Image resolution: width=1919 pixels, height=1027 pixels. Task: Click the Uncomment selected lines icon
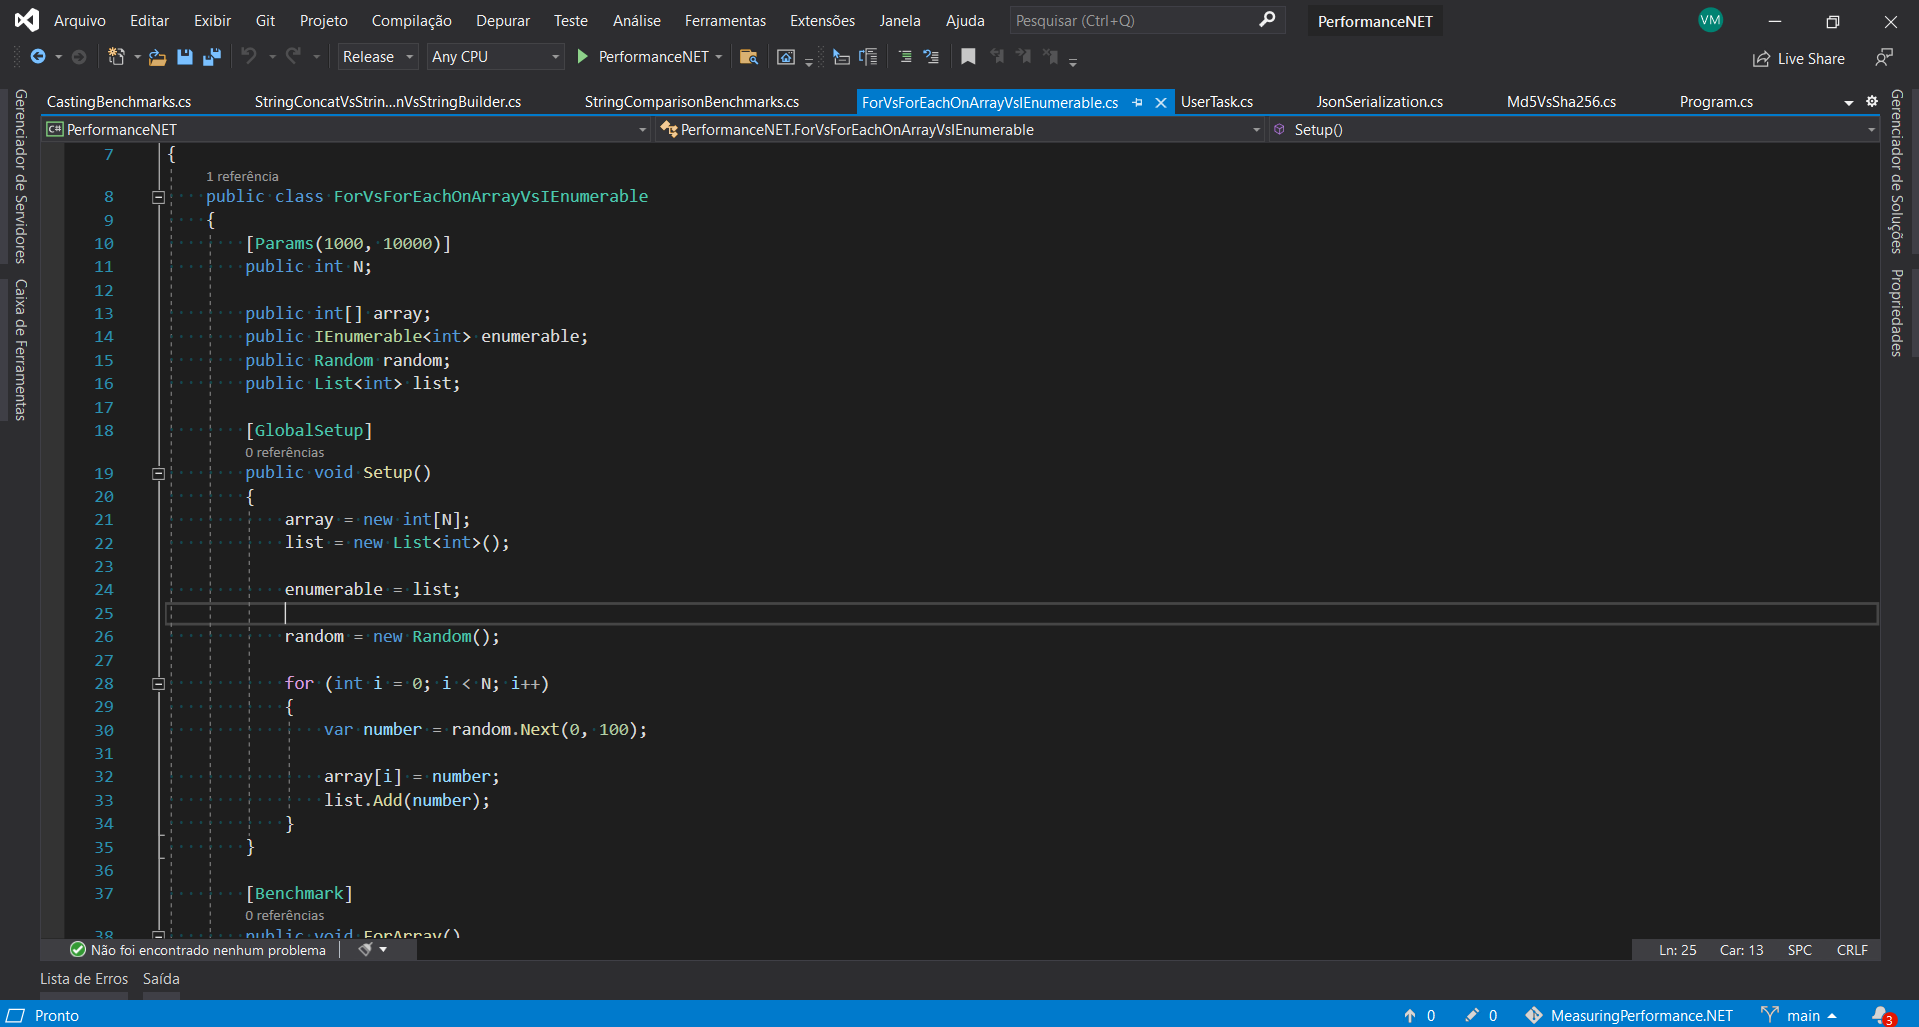pyautogui.click(x=931, y=57)
